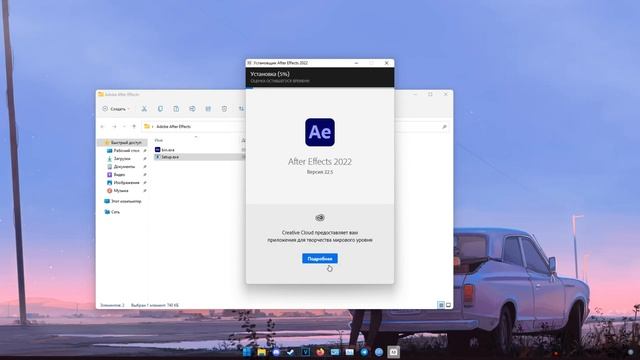Maximize the Explorer window
The width and height of the screenshot is (640, 360).
pos(430,94)
